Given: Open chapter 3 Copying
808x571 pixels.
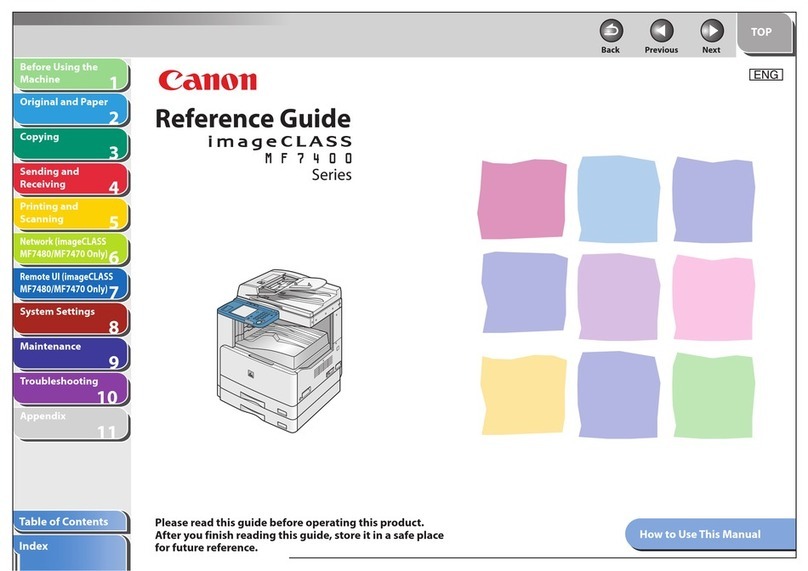Looking at the screenshot, I should click(71, 144).
